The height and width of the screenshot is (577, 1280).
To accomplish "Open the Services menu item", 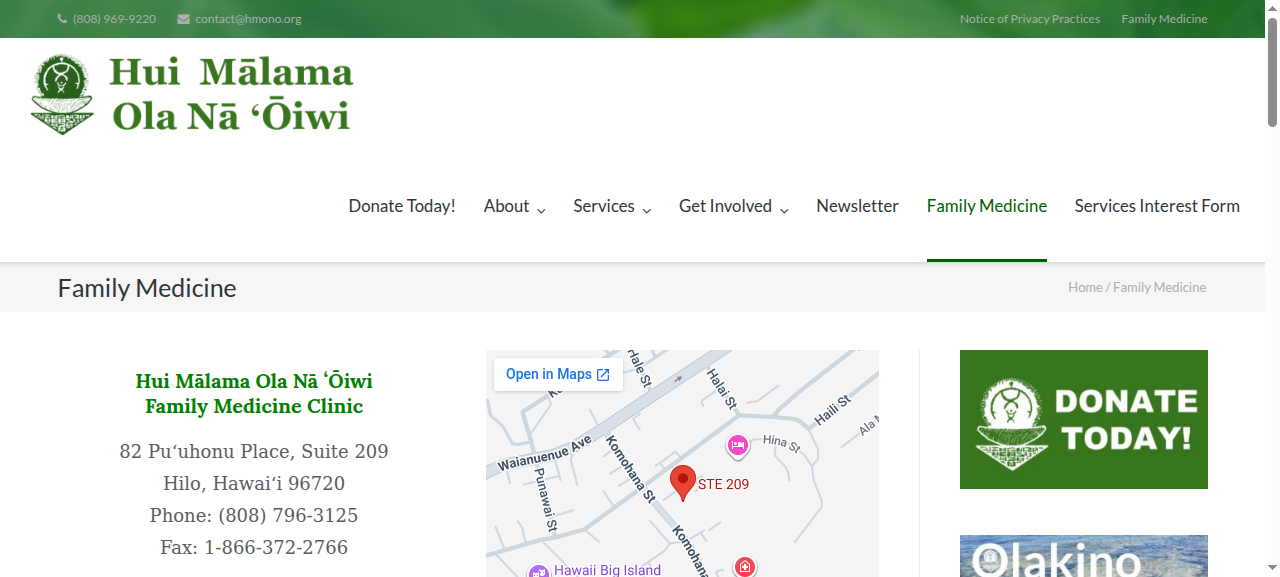I will [x=604, y=206].
